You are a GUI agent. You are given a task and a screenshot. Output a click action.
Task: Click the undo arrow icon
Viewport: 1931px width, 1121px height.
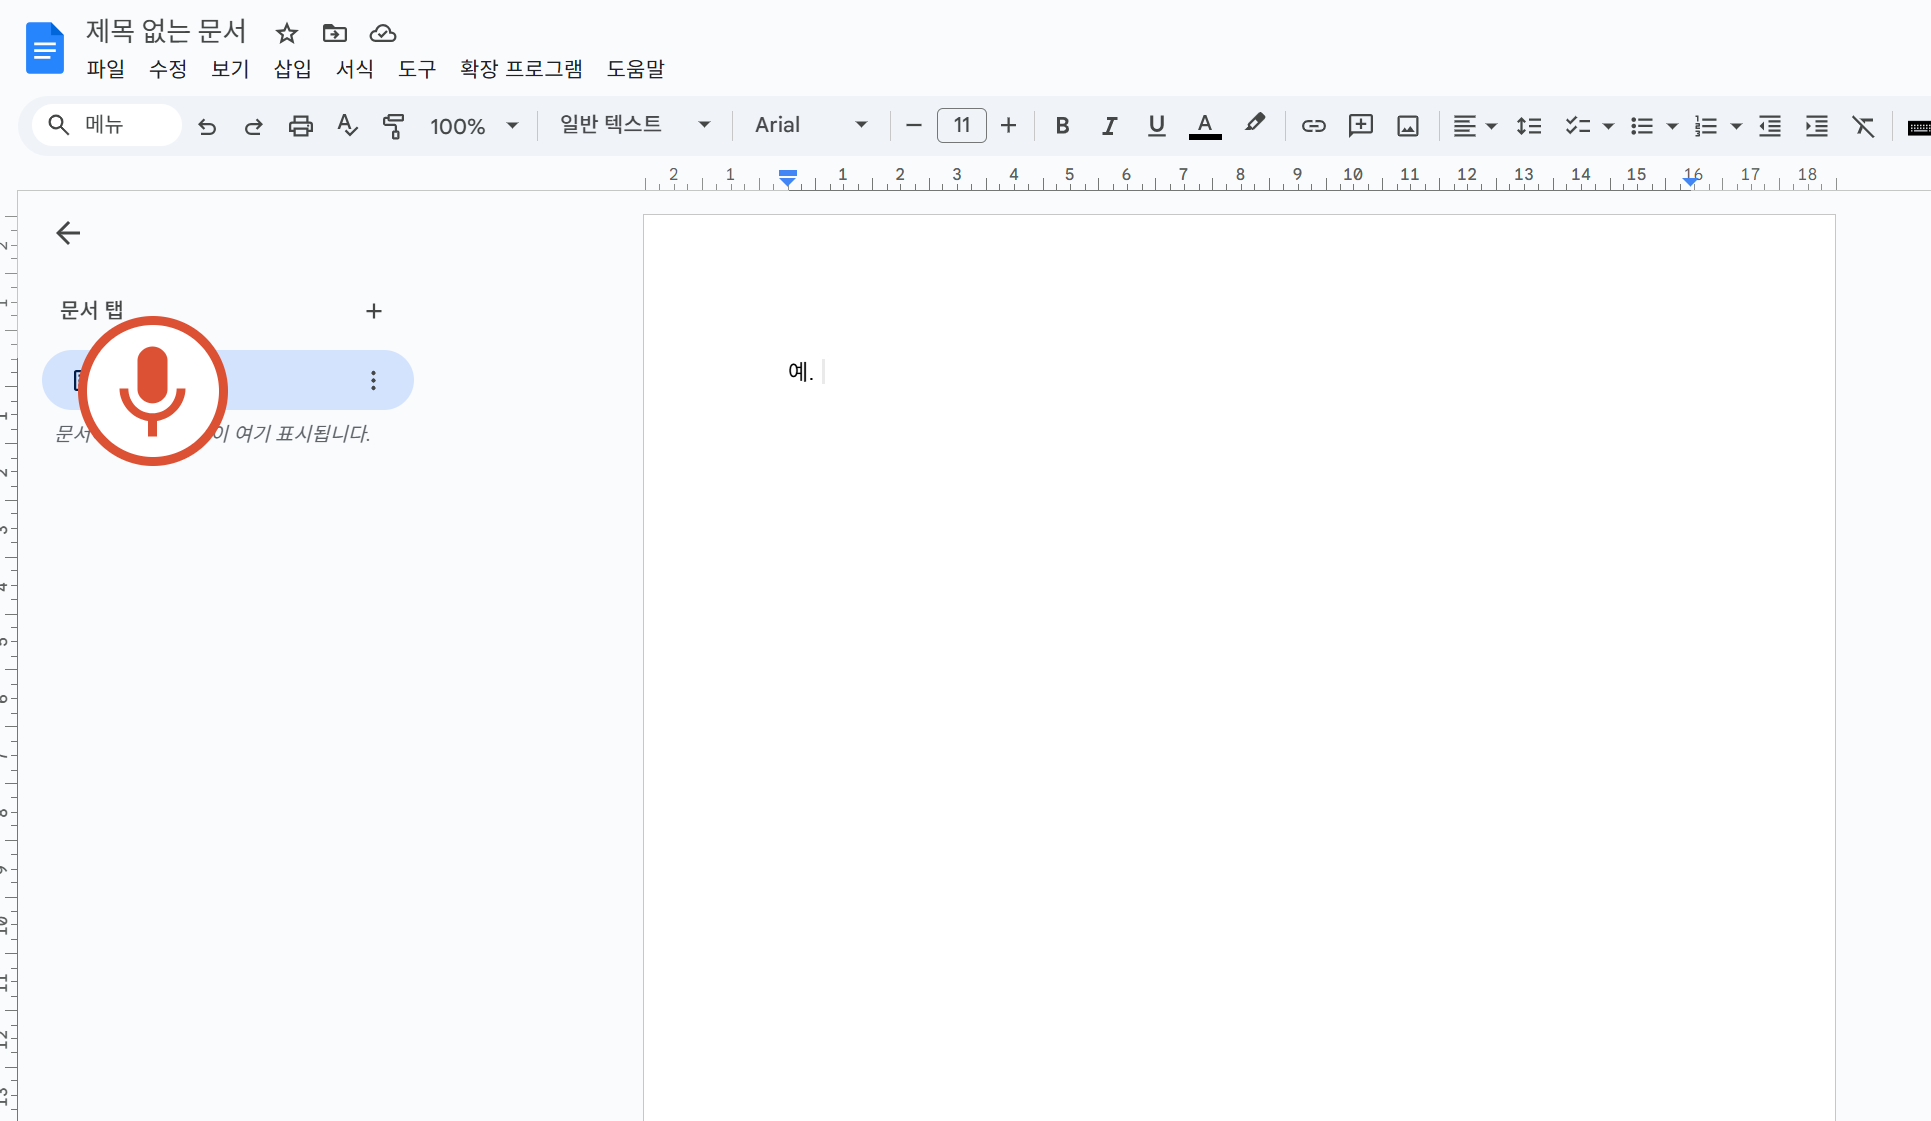point(207,126)
